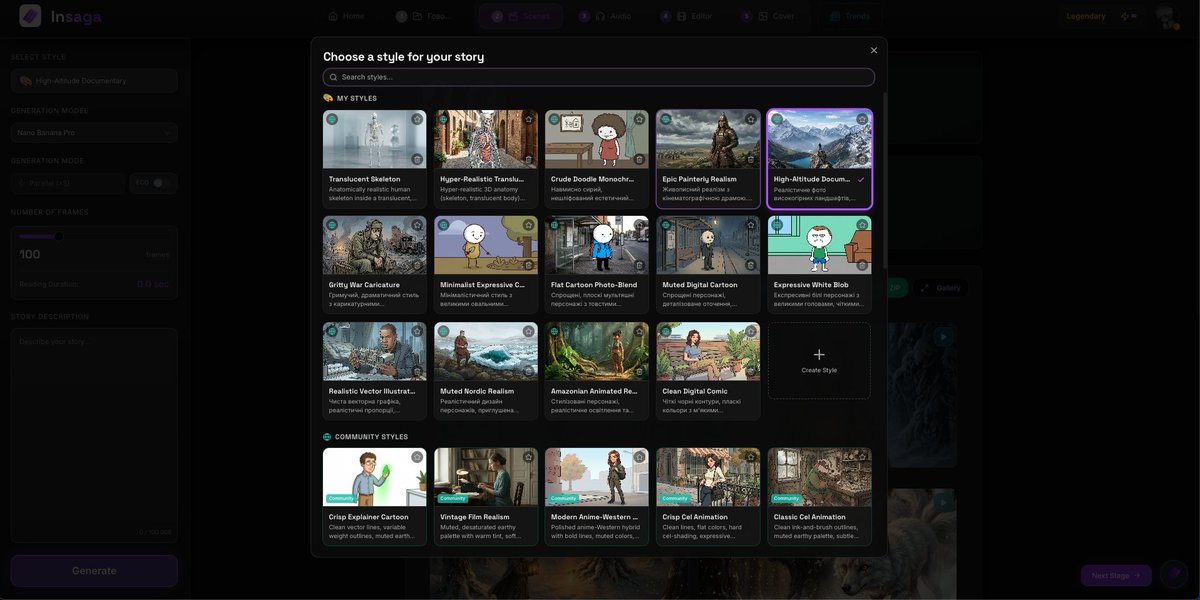Viewport: 1200px width, 600px height.
Task: Select the Amazonian Animated Realism style thumbnail
Action: click(x=596, y=351)
